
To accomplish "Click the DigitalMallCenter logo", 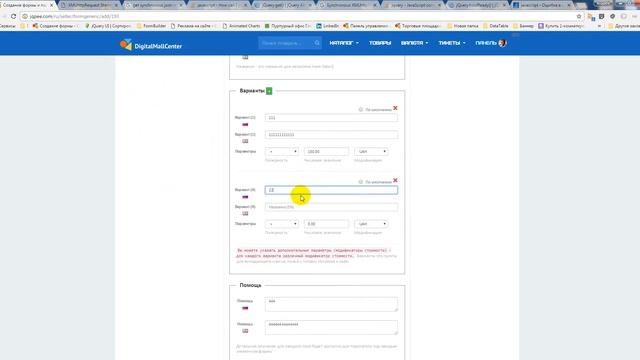I will click(x=151, y=44).
